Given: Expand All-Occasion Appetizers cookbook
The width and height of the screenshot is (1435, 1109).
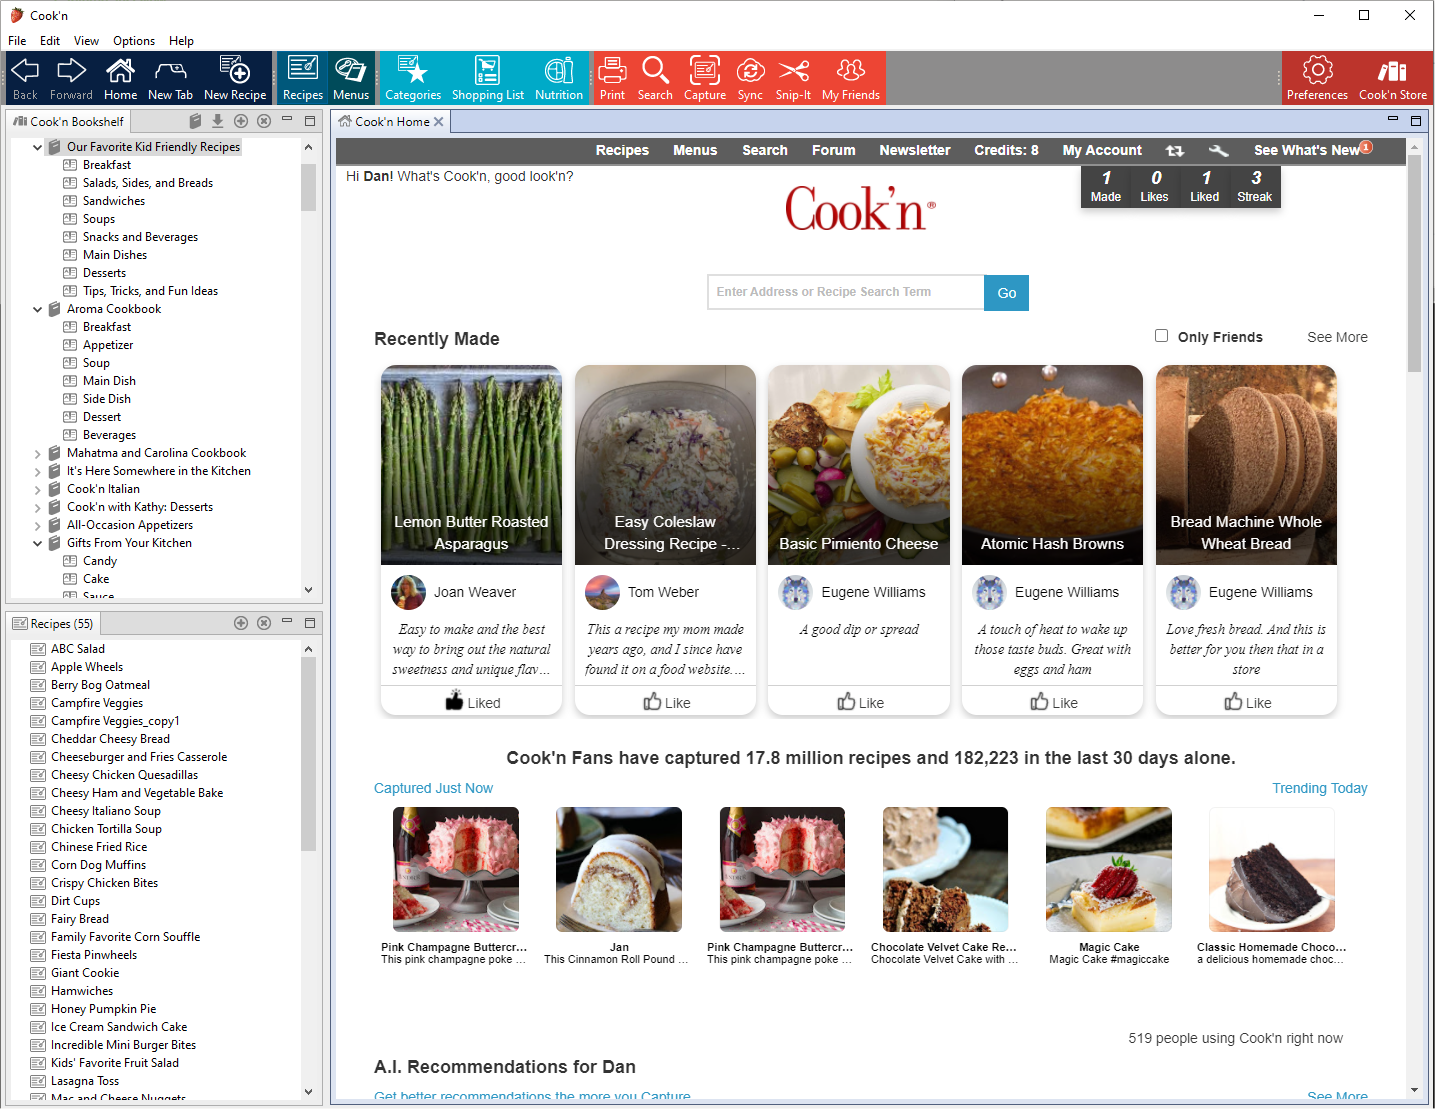Looking at the screenshot, I should 38,525.
